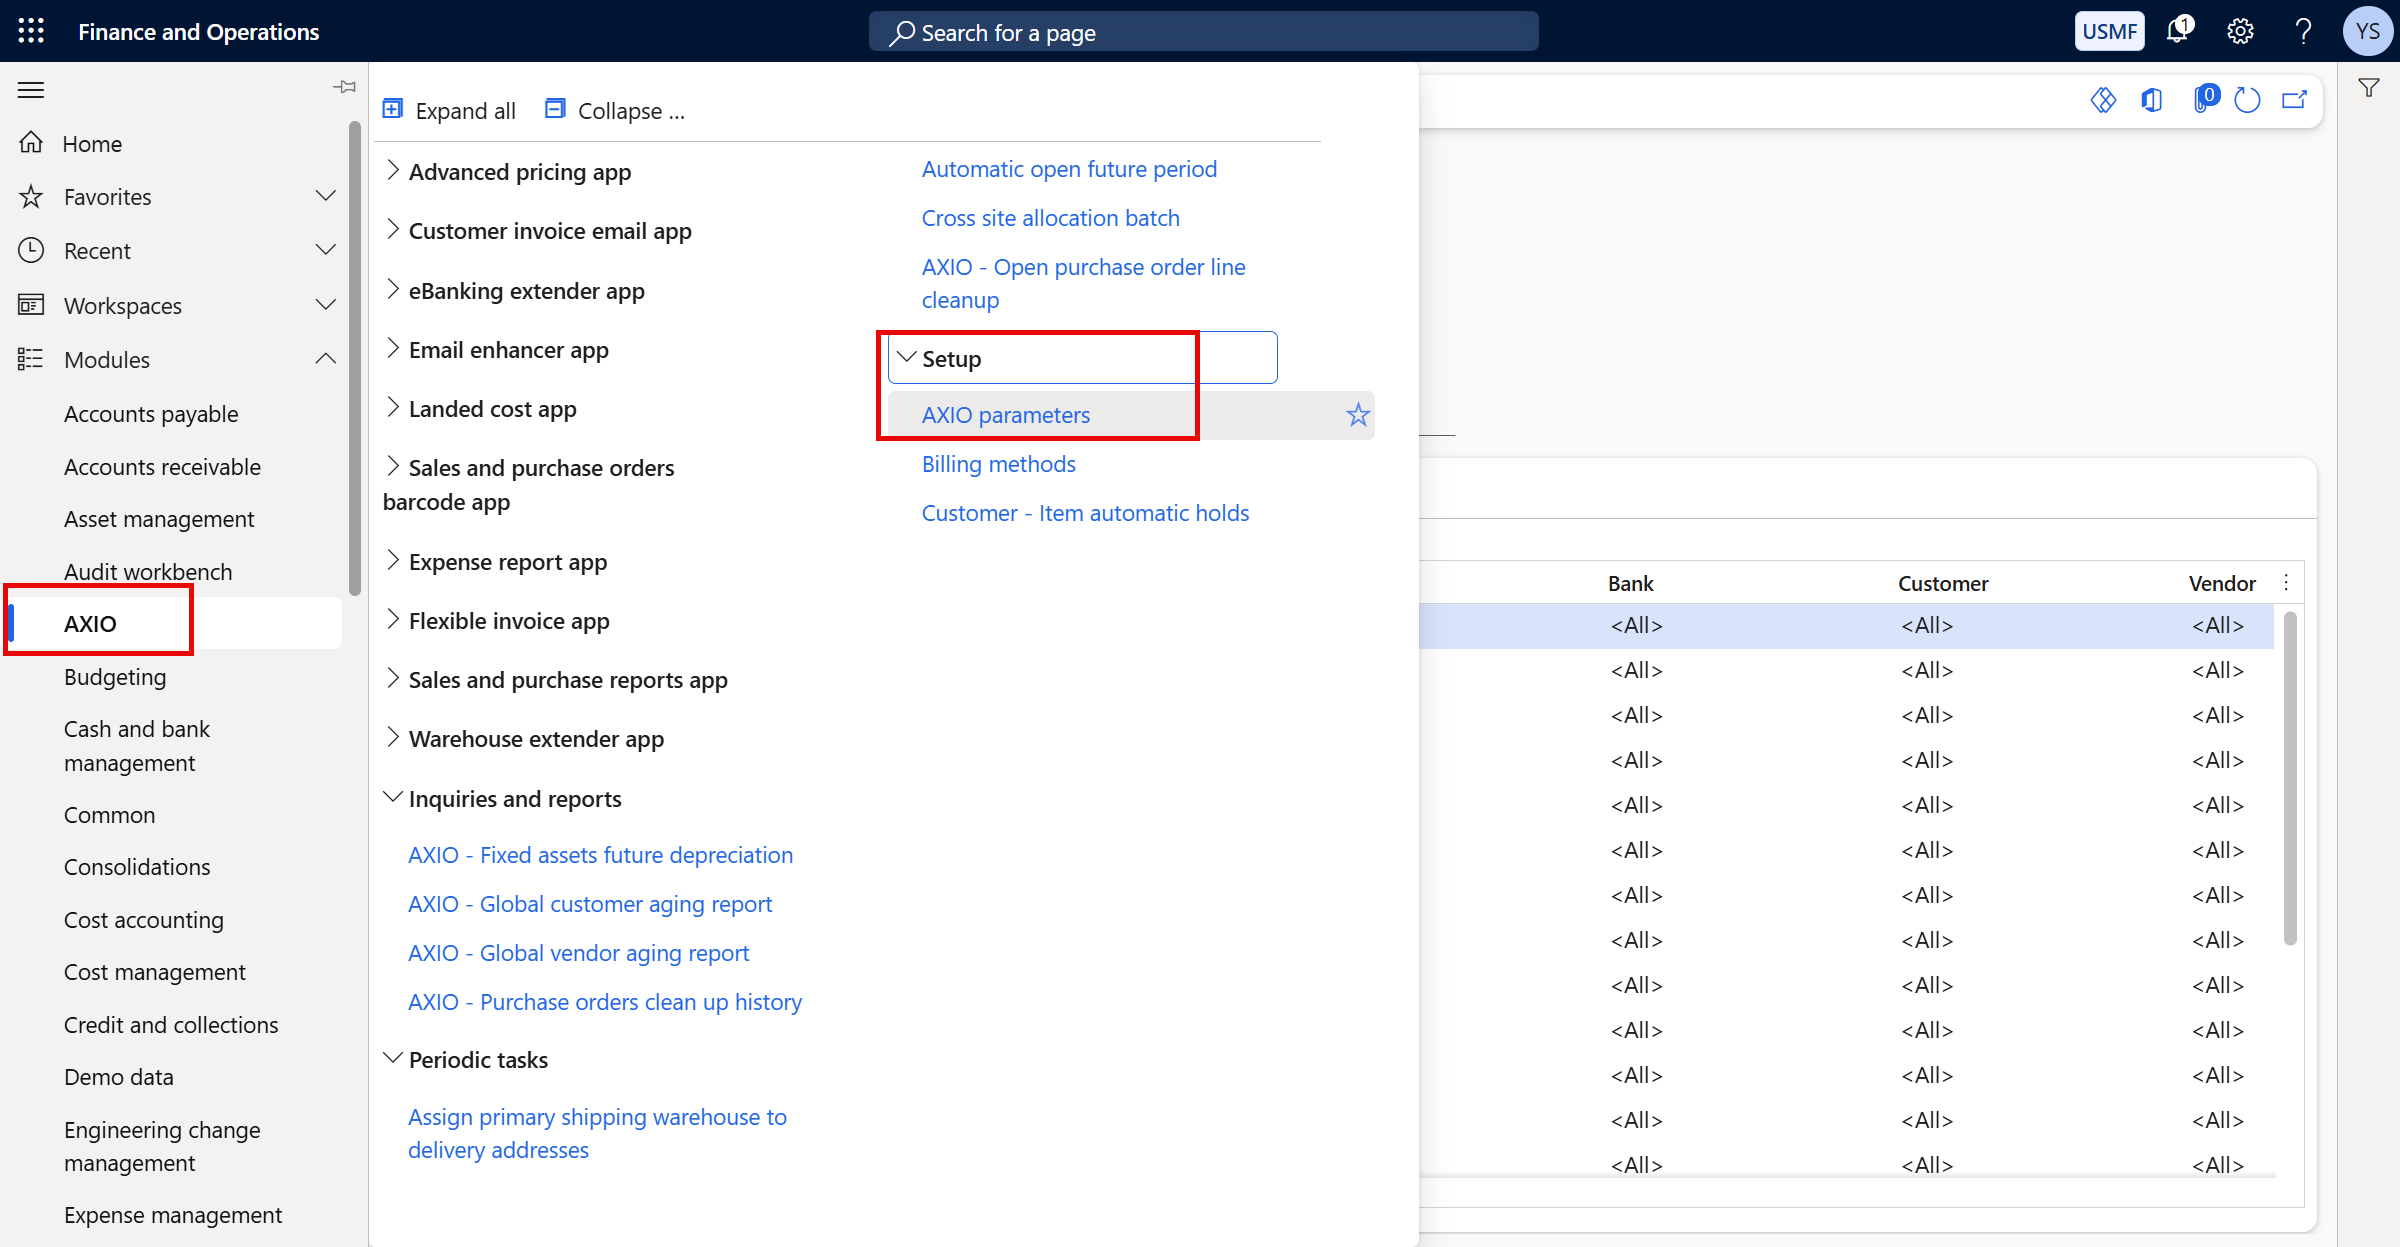Open notifications via the bell icon
Viewport: 2400px width, 1247px height.
point(2178,30)
